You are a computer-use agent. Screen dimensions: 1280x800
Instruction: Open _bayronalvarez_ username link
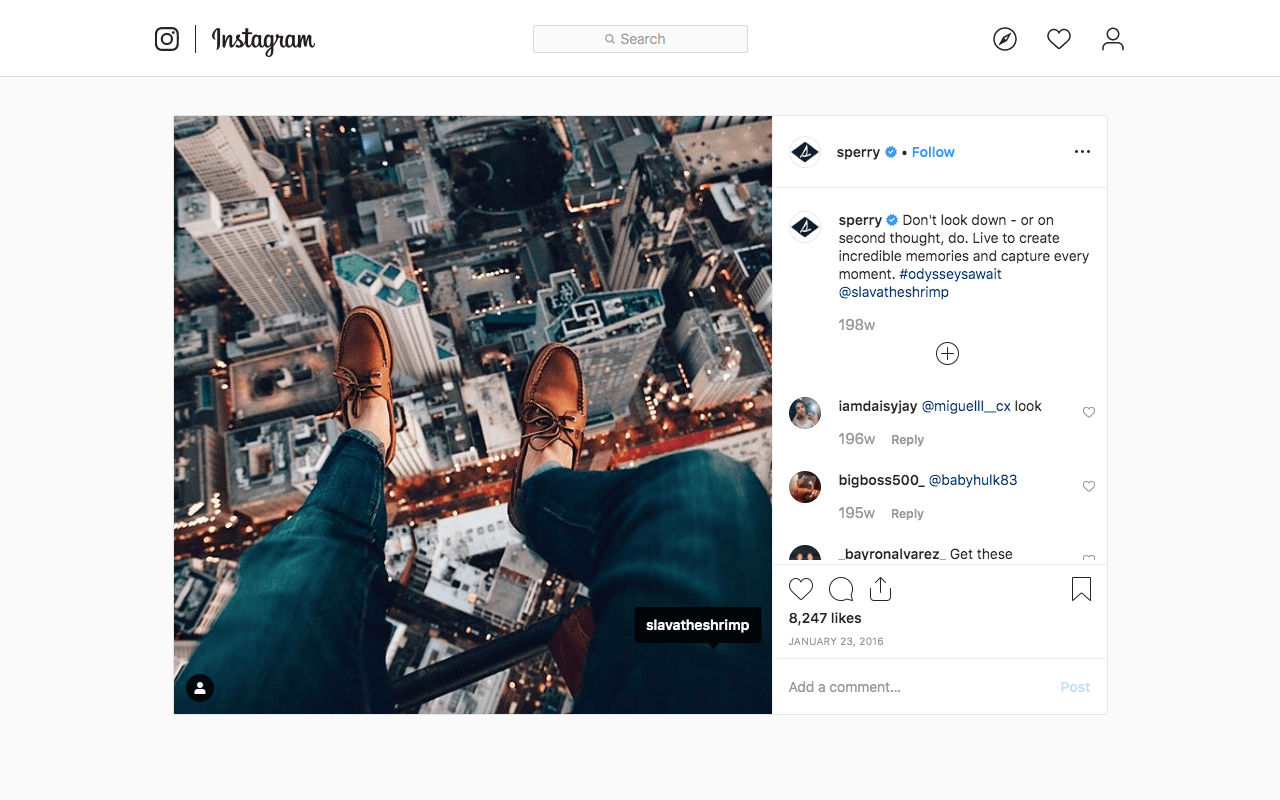892,554
